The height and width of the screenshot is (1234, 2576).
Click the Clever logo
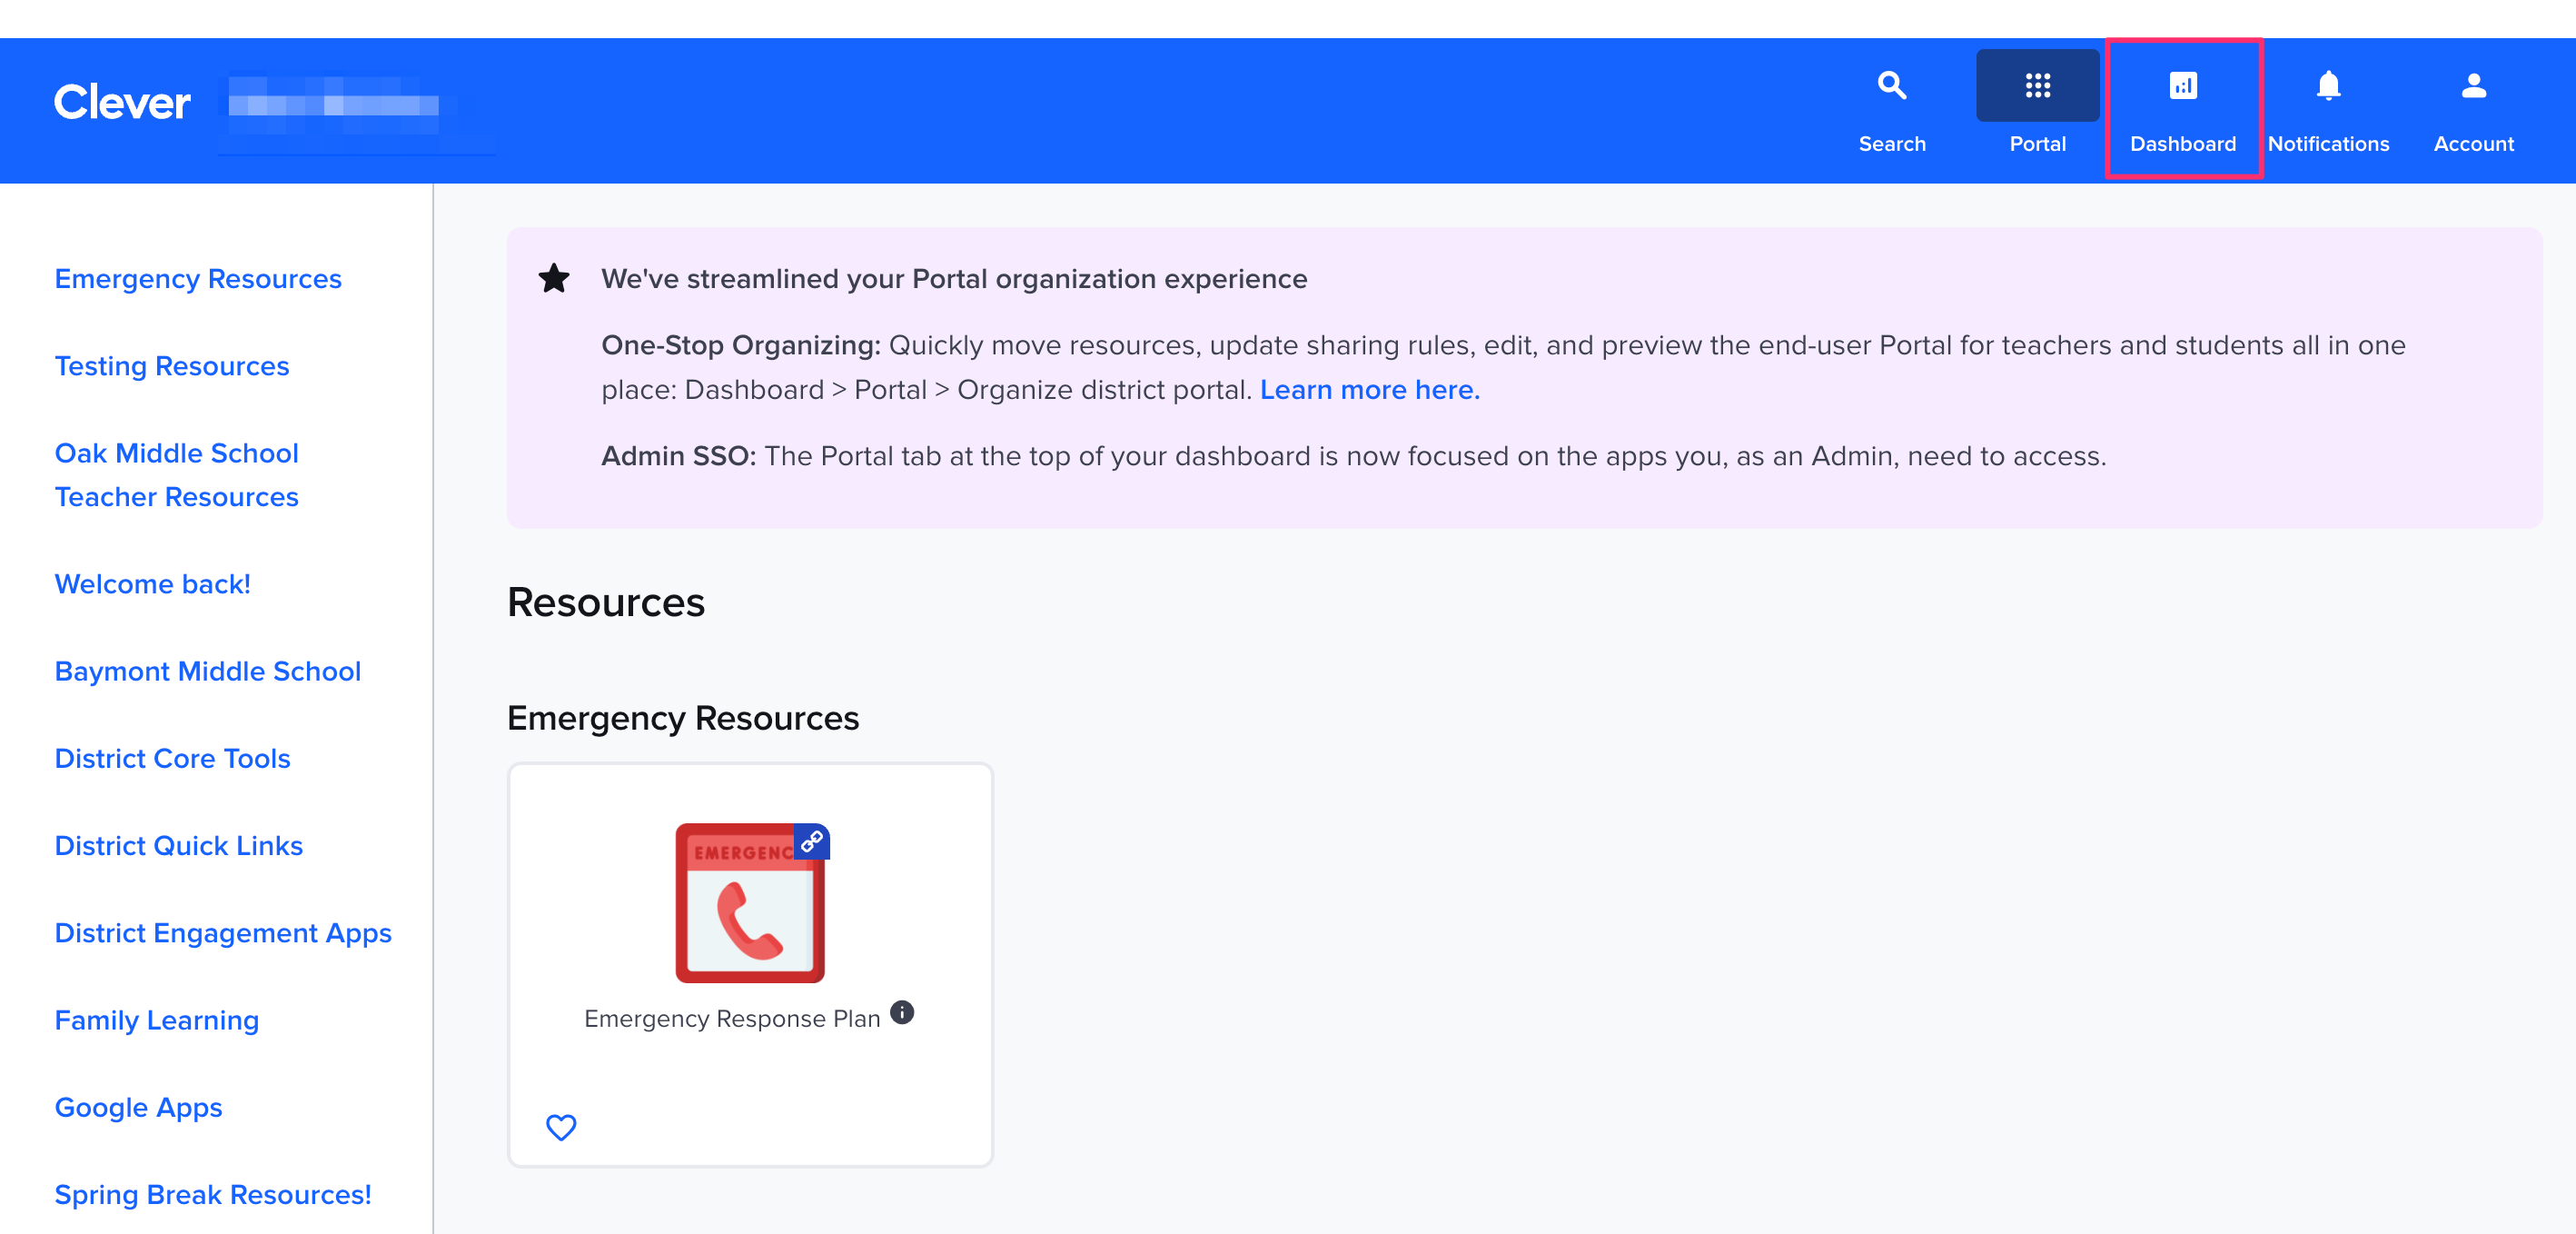click(122, 103)
